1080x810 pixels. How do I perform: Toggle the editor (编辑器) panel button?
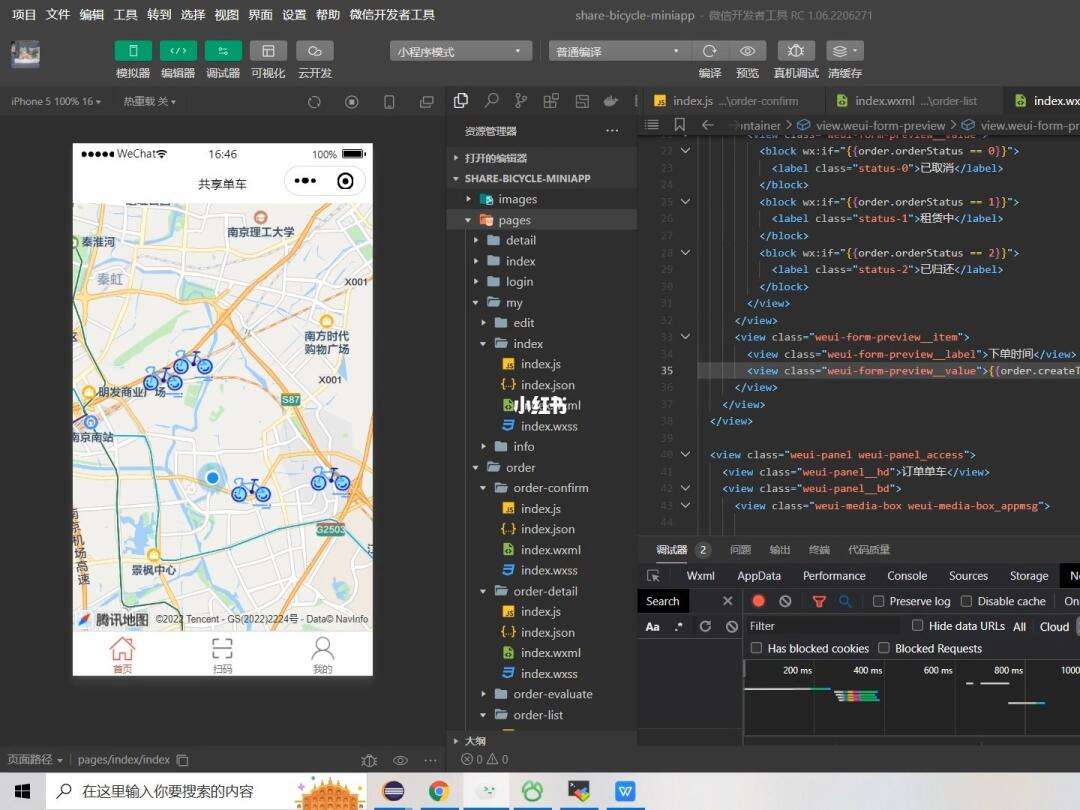tap(178, 51)
